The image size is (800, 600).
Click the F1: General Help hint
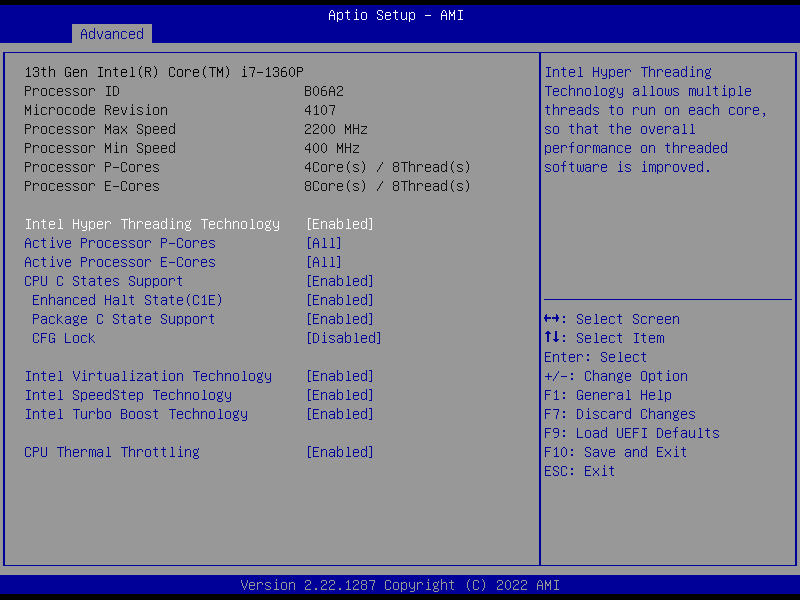point(608,395)
